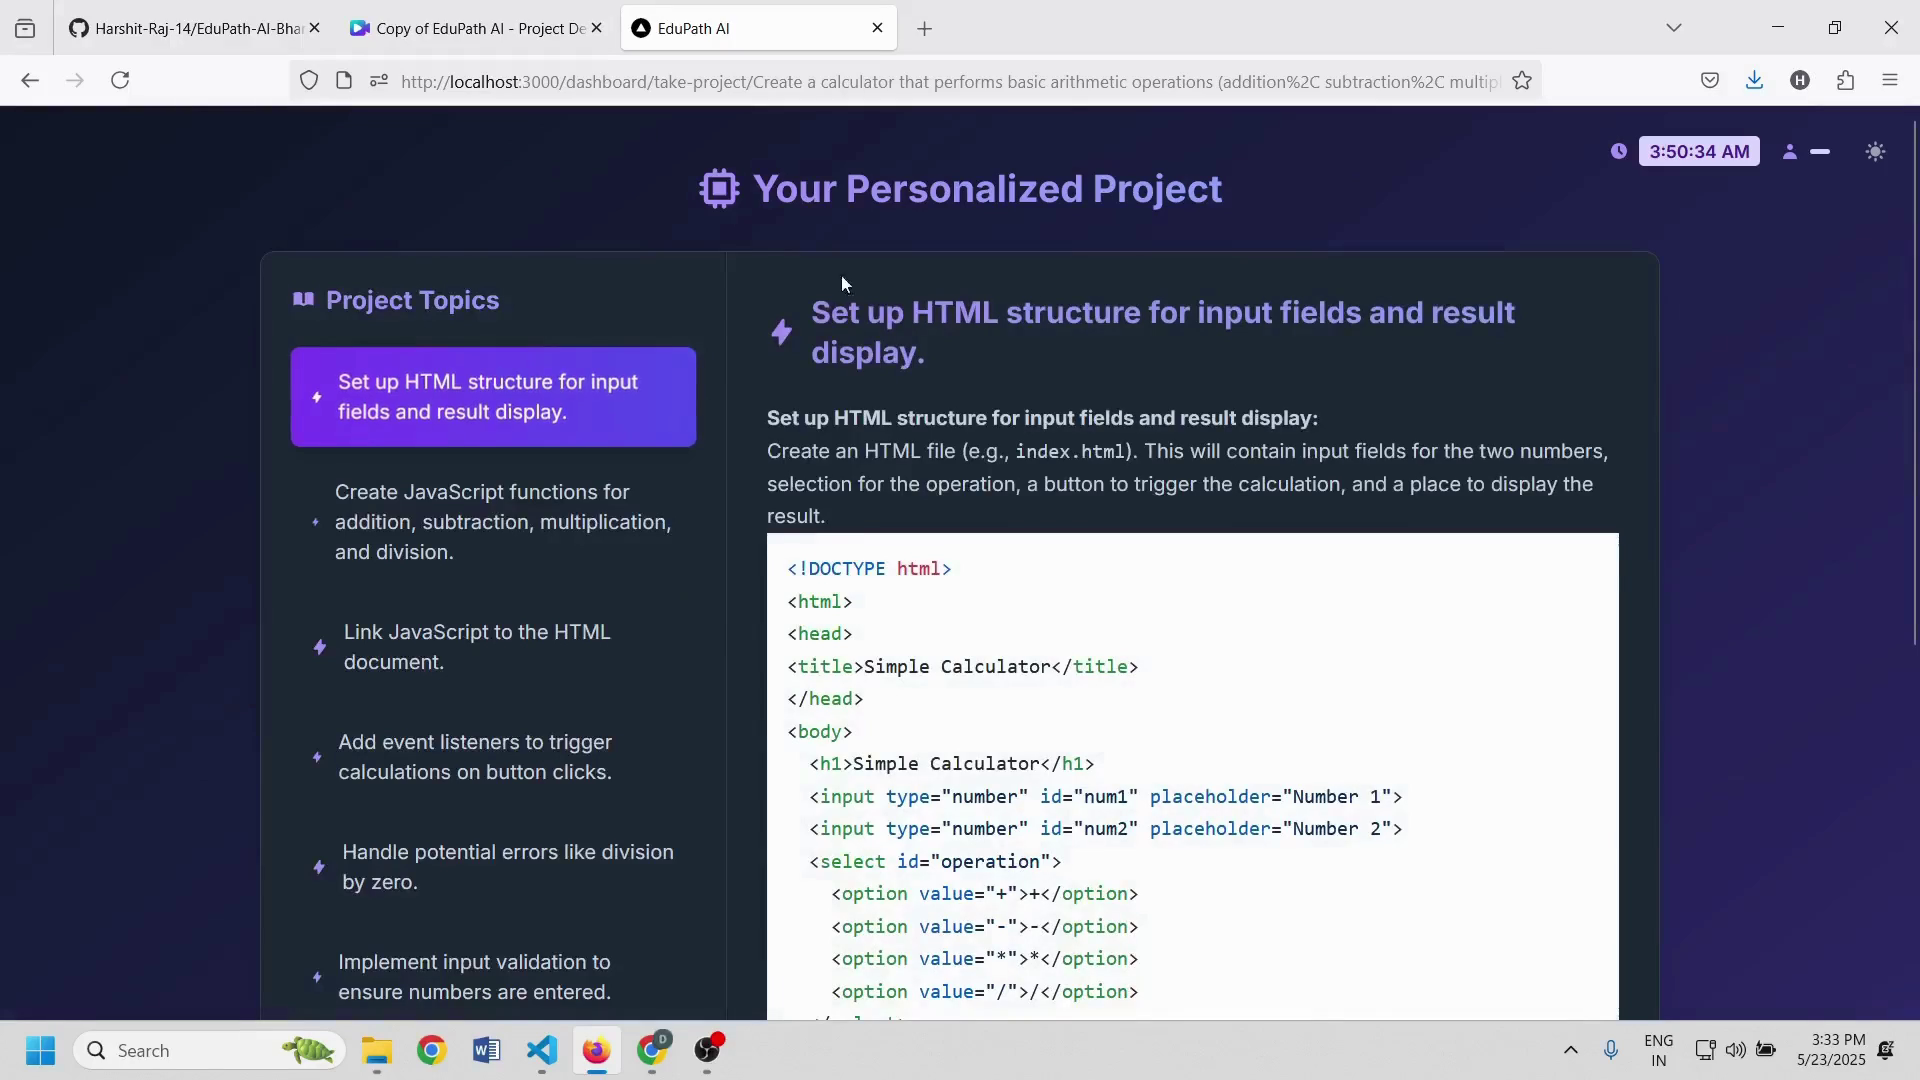The image size is (1920, 1080).
Task: Open Visual Studio Code from taskbar
Action: (x=541, y=1050)
